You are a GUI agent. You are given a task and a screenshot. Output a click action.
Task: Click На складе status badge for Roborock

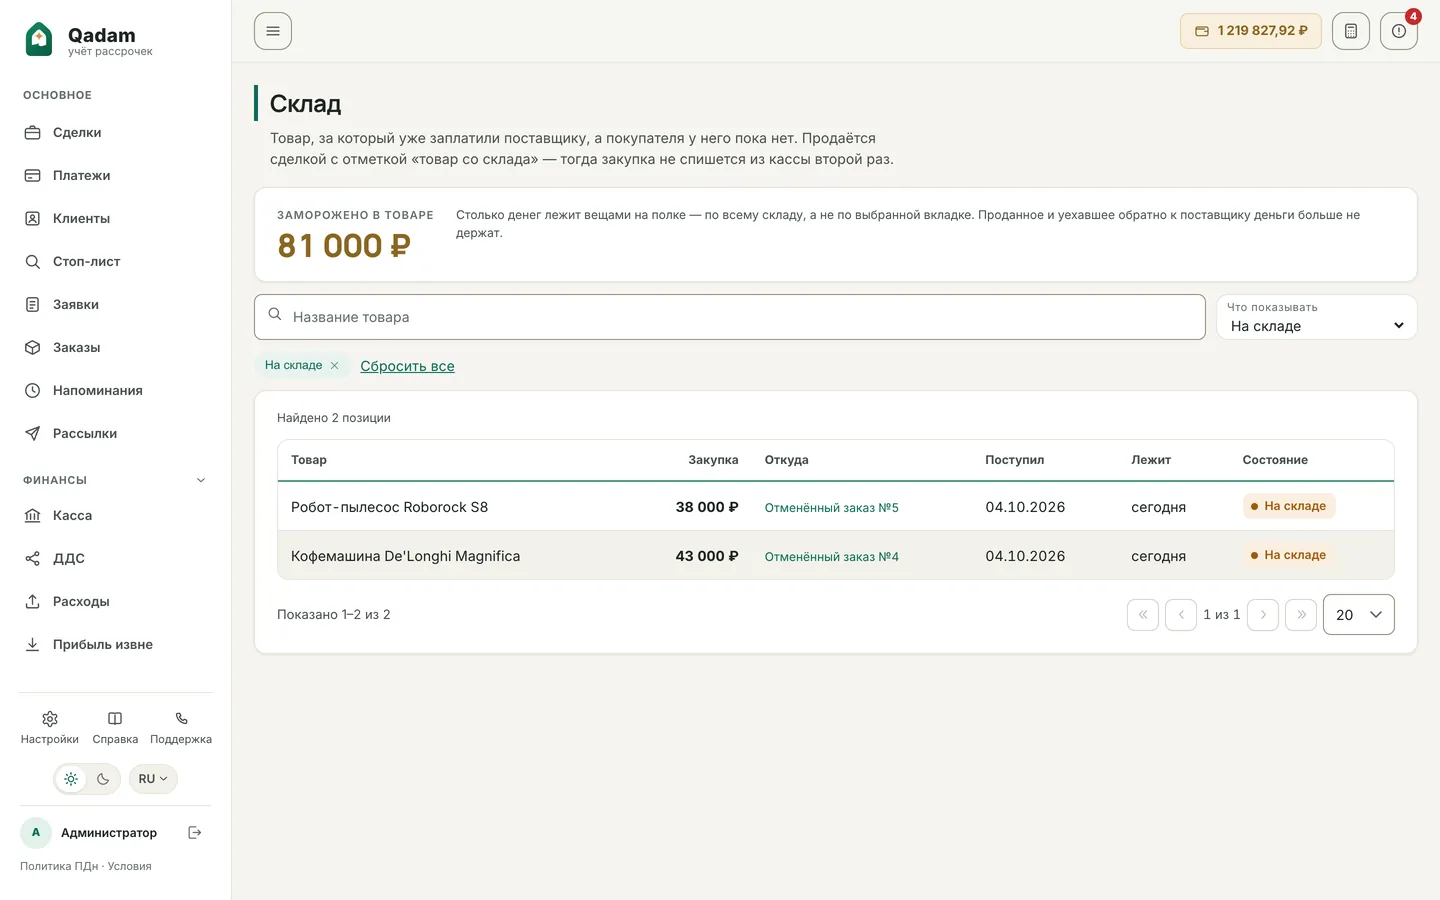[1289, 506]
